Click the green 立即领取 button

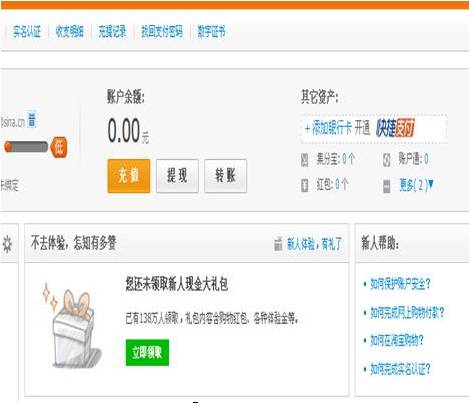(x=147, y=352)
